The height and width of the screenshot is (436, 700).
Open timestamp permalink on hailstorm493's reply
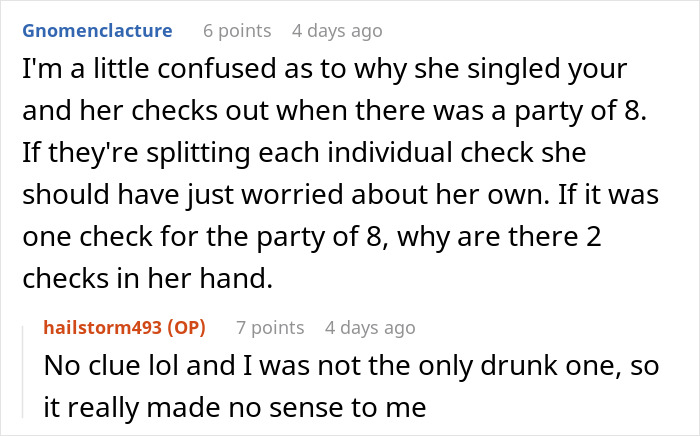[x=370, y=327]
